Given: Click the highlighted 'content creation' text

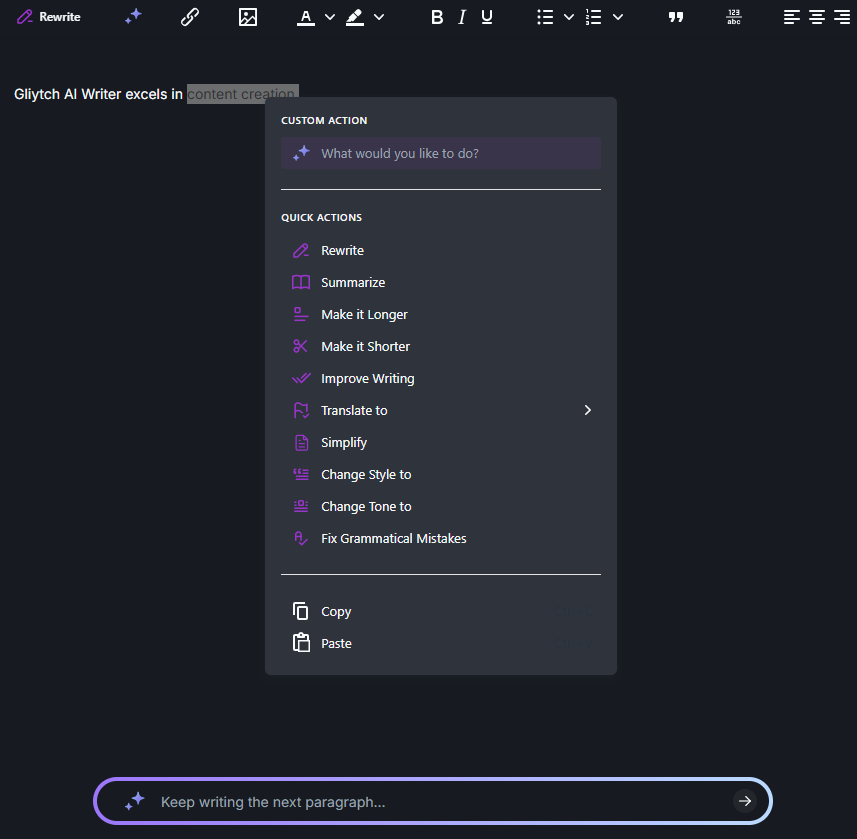Looking at the screenshot, I should pyautogui.click(x=241, y=94).
